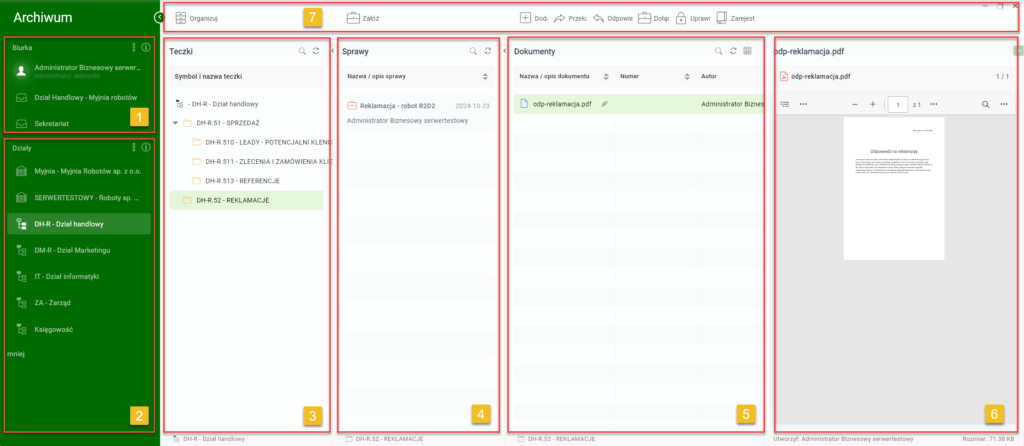The width and height of the screenshot is (1024, 446).
Task: Select SERWERTESTOWY - Roboty department
Action: click(79, 197)
